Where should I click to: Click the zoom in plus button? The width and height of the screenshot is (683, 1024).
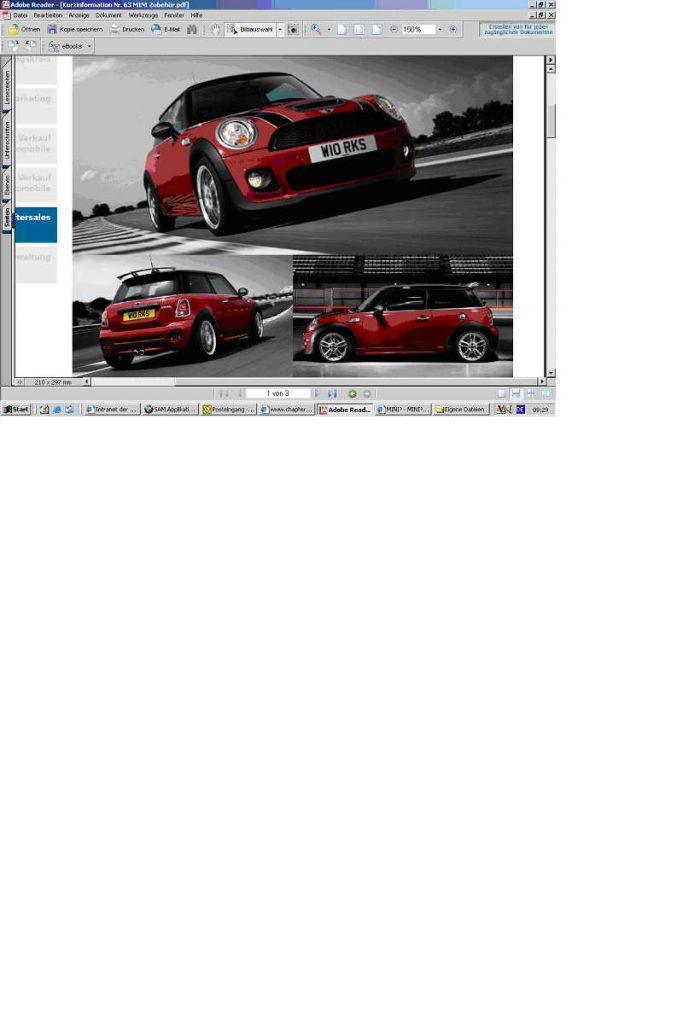pyautogui.click(x=453, y=29)
